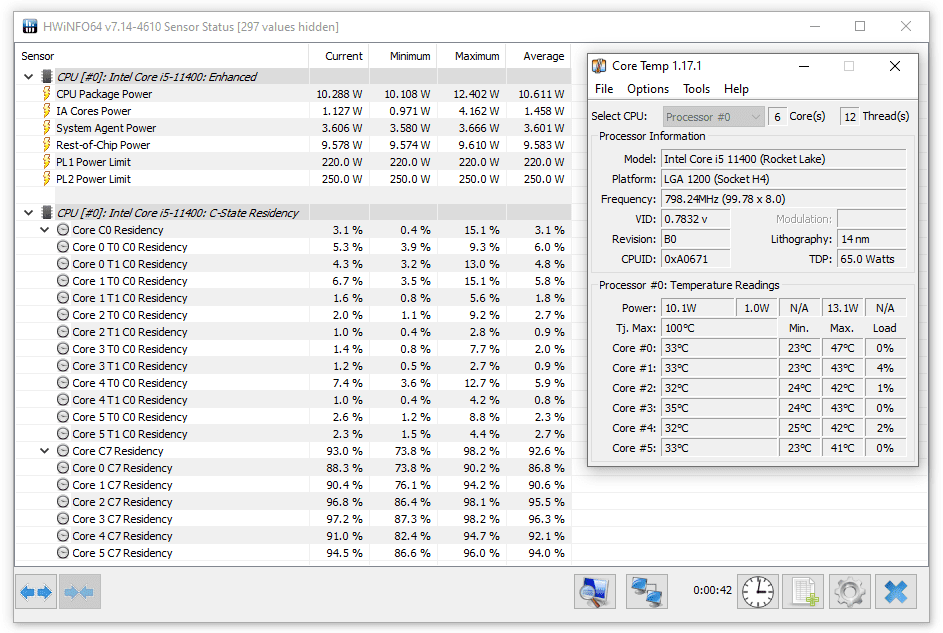Click the Core 3 C7 Residency circle icon
The width and height of the screenshot is (943, 633).
tap(63, 519)
